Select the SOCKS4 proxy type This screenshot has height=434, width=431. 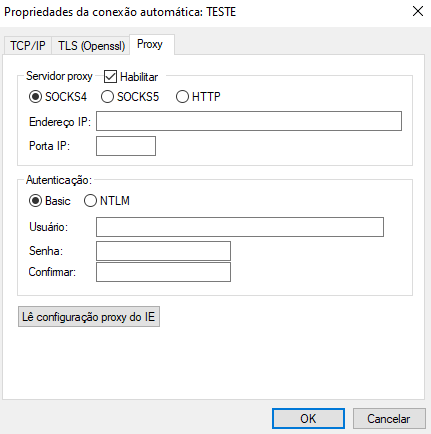(x=58, y=97)
